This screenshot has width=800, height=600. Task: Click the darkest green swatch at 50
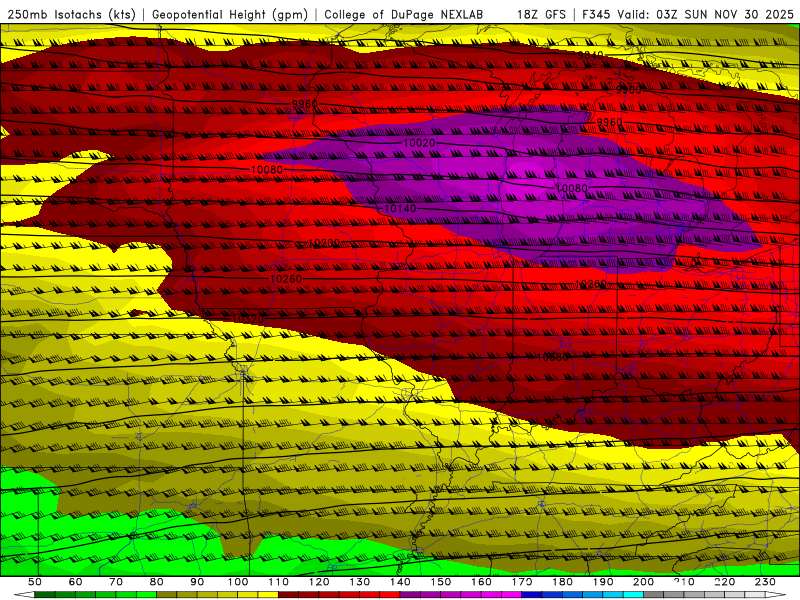point(44,595)
